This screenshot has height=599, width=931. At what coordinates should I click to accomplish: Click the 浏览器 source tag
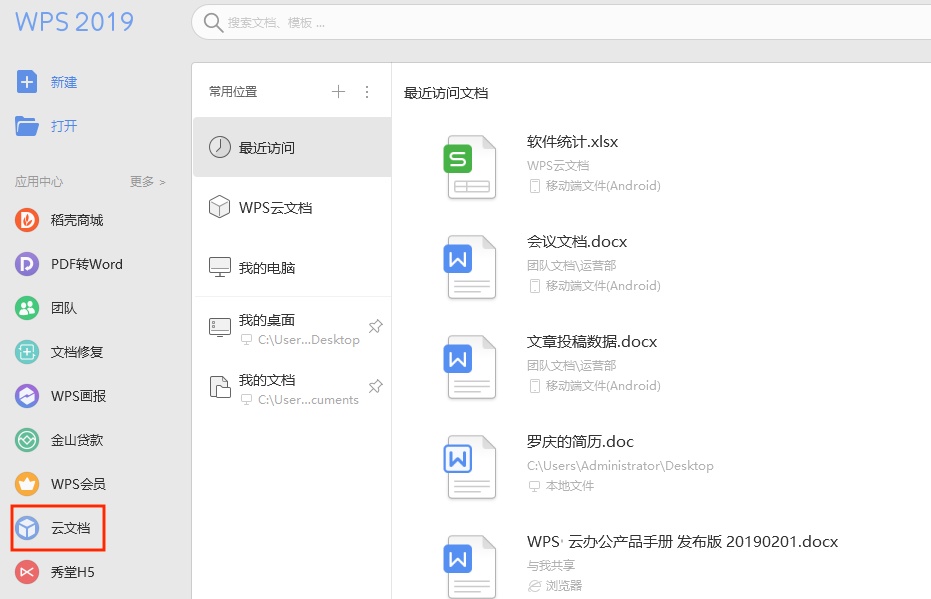555,585
